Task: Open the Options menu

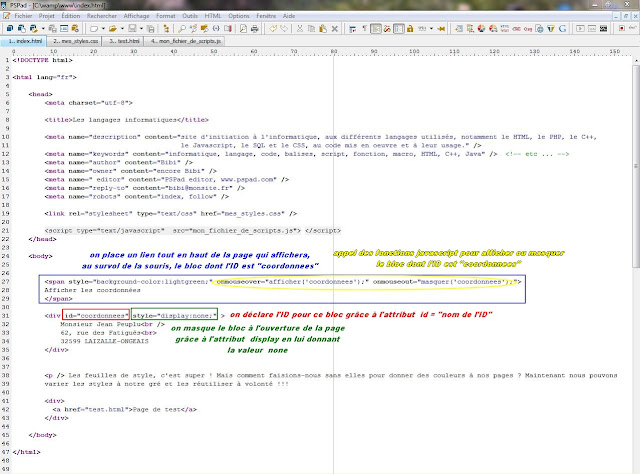Action: [239, 16]
